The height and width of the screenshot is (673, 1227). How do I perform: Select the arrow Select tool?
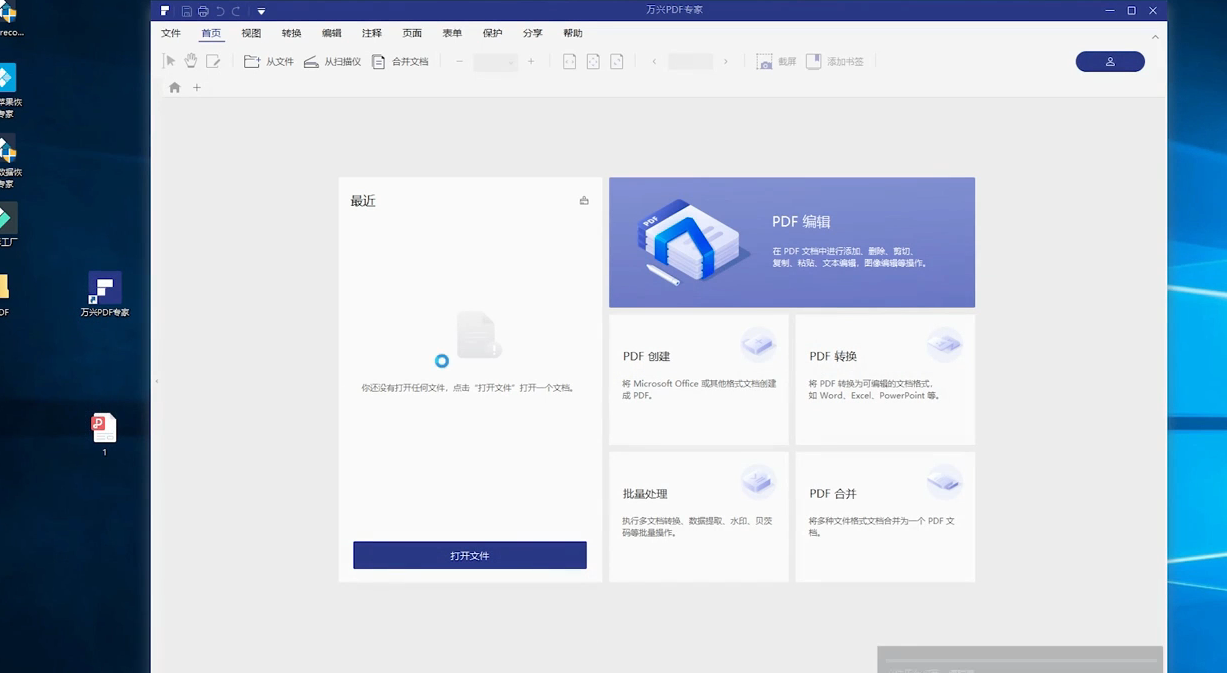tap(169, 61)
